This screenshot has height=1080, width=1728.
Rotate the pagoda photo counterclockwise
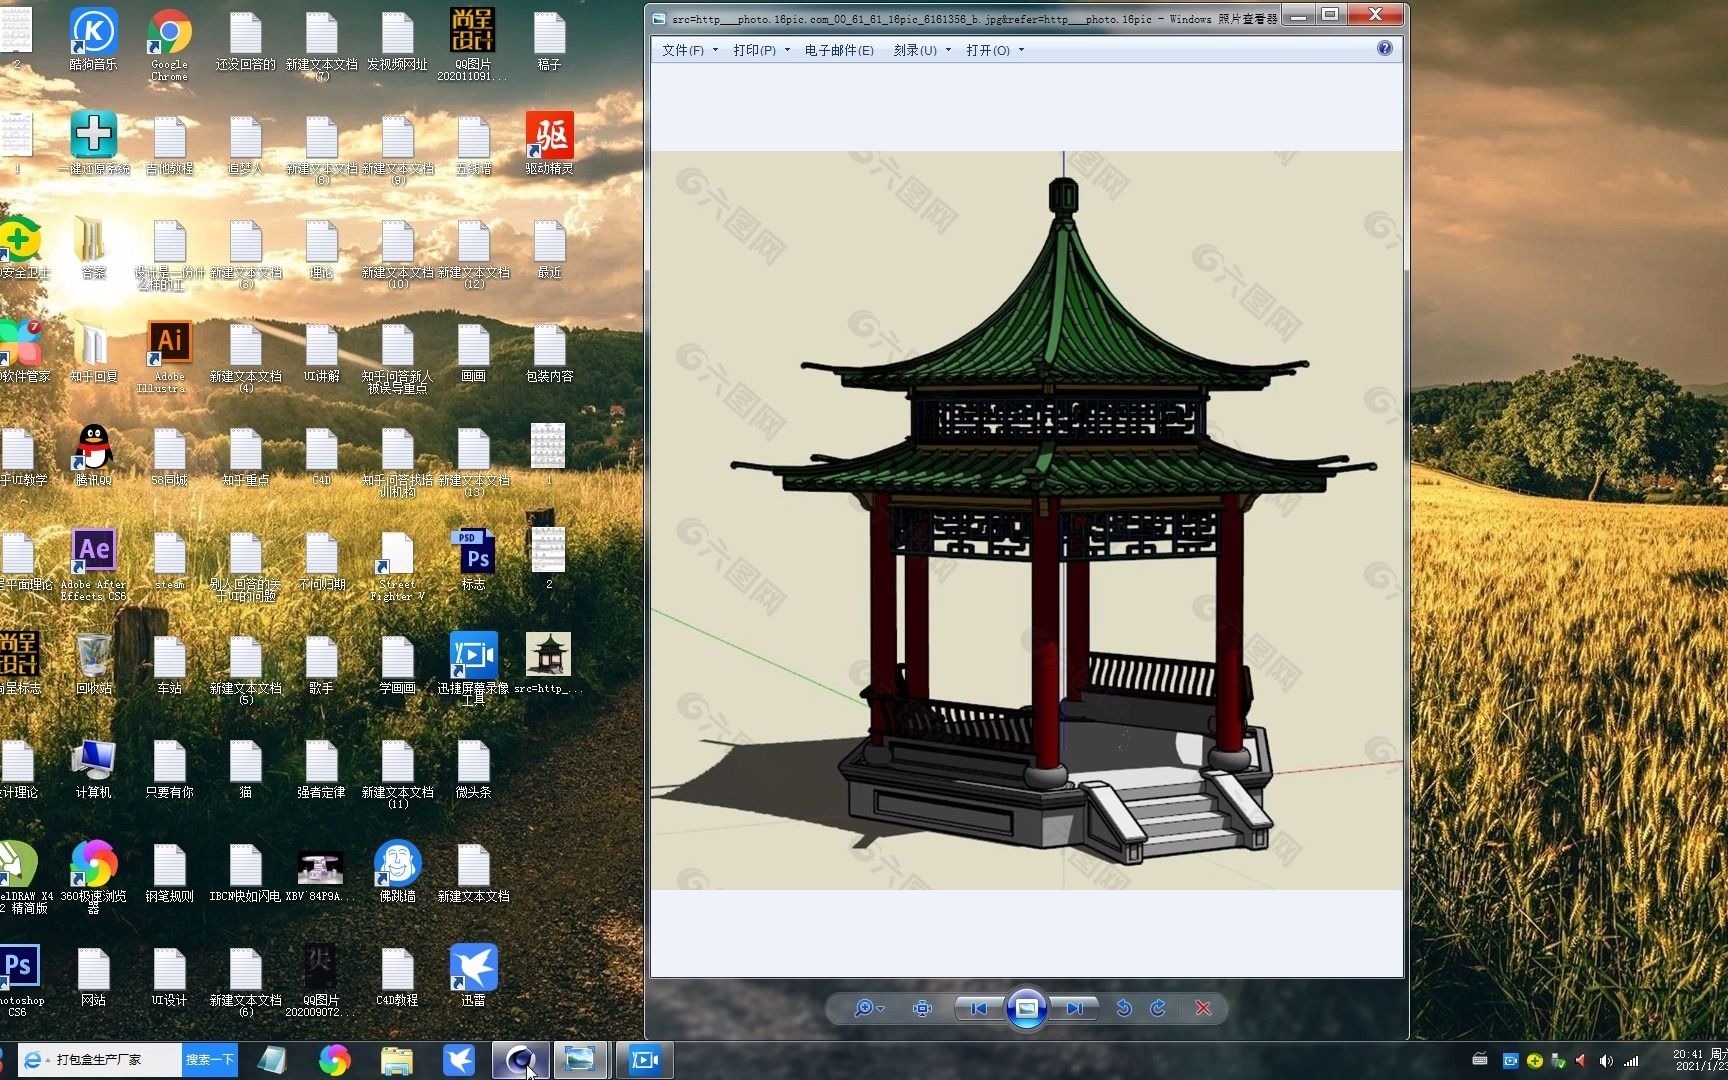pos(1122,1008)
